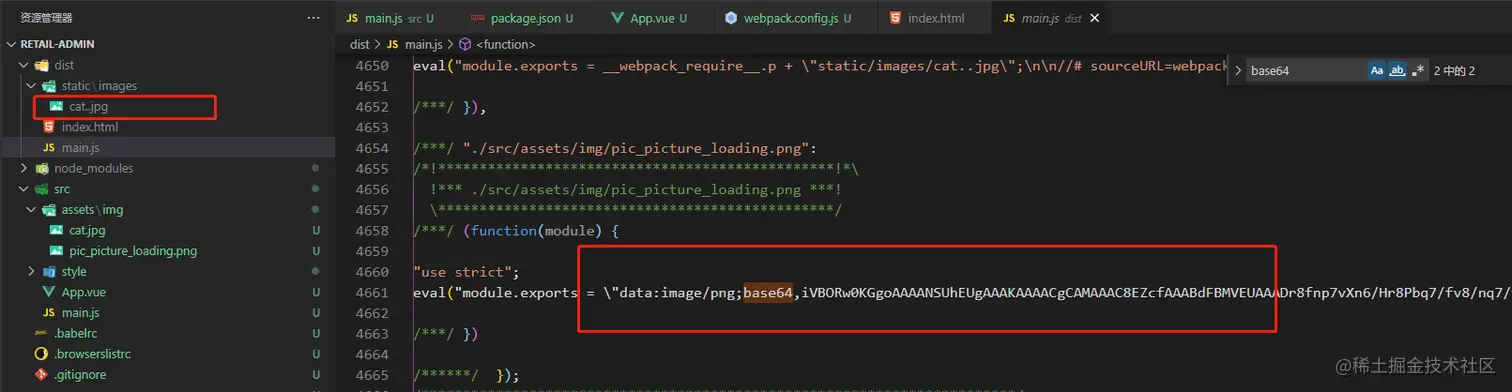Open the .gitignore file
This screenshot has height=392, width=1512.
click(x=80, y=374)
